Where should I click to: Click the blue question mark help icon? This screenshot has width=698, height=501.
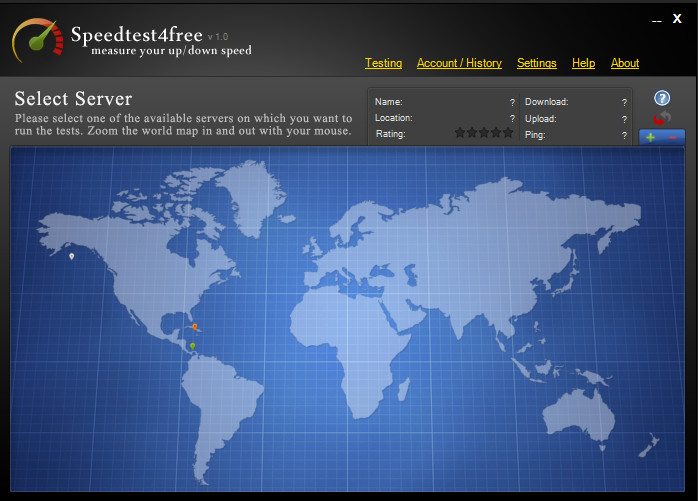[x=662, y=98]
